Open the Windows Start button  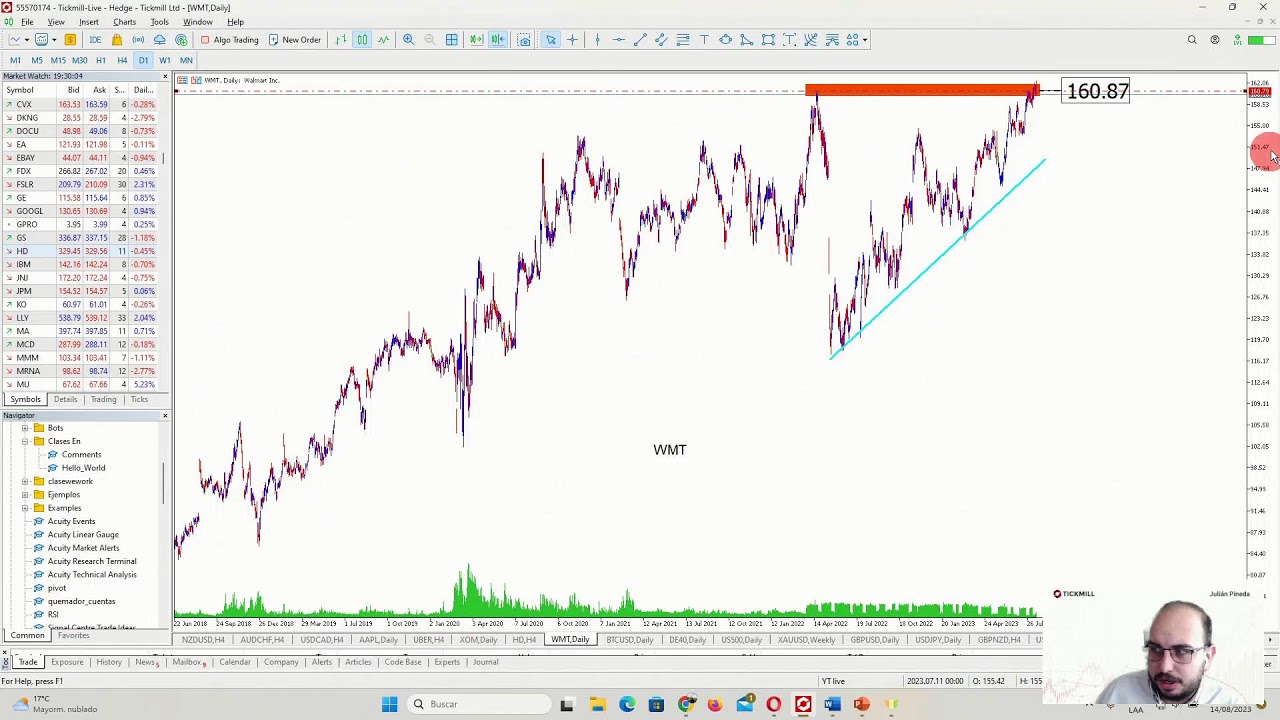(389, 704)
